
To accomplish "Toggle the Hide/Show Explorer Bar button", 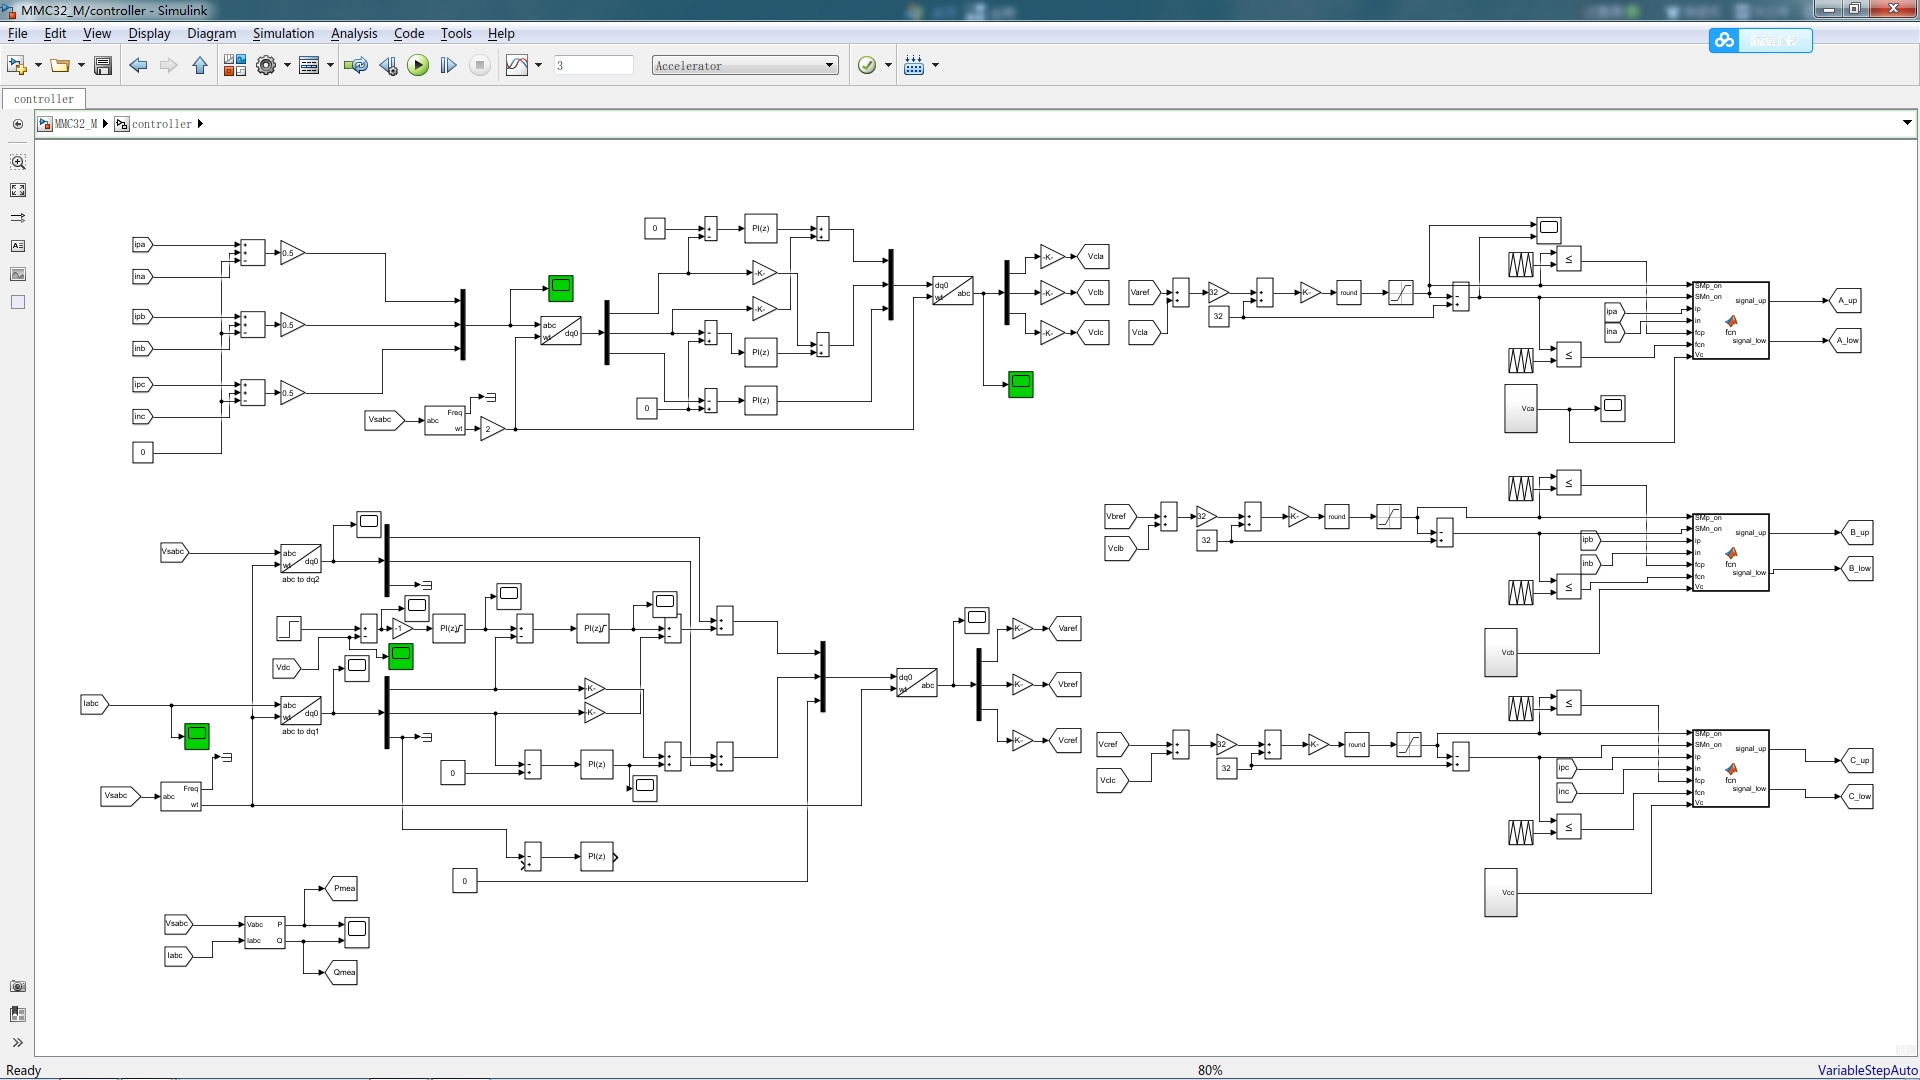I will tap(18, 124).
